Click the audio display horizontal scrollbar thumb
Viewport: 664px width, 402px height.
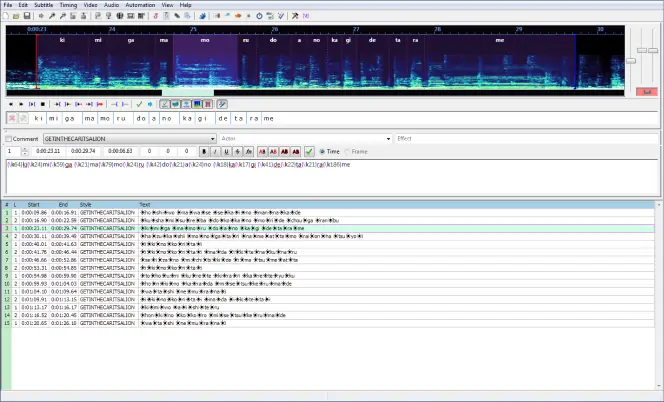(x=188, y=93)
